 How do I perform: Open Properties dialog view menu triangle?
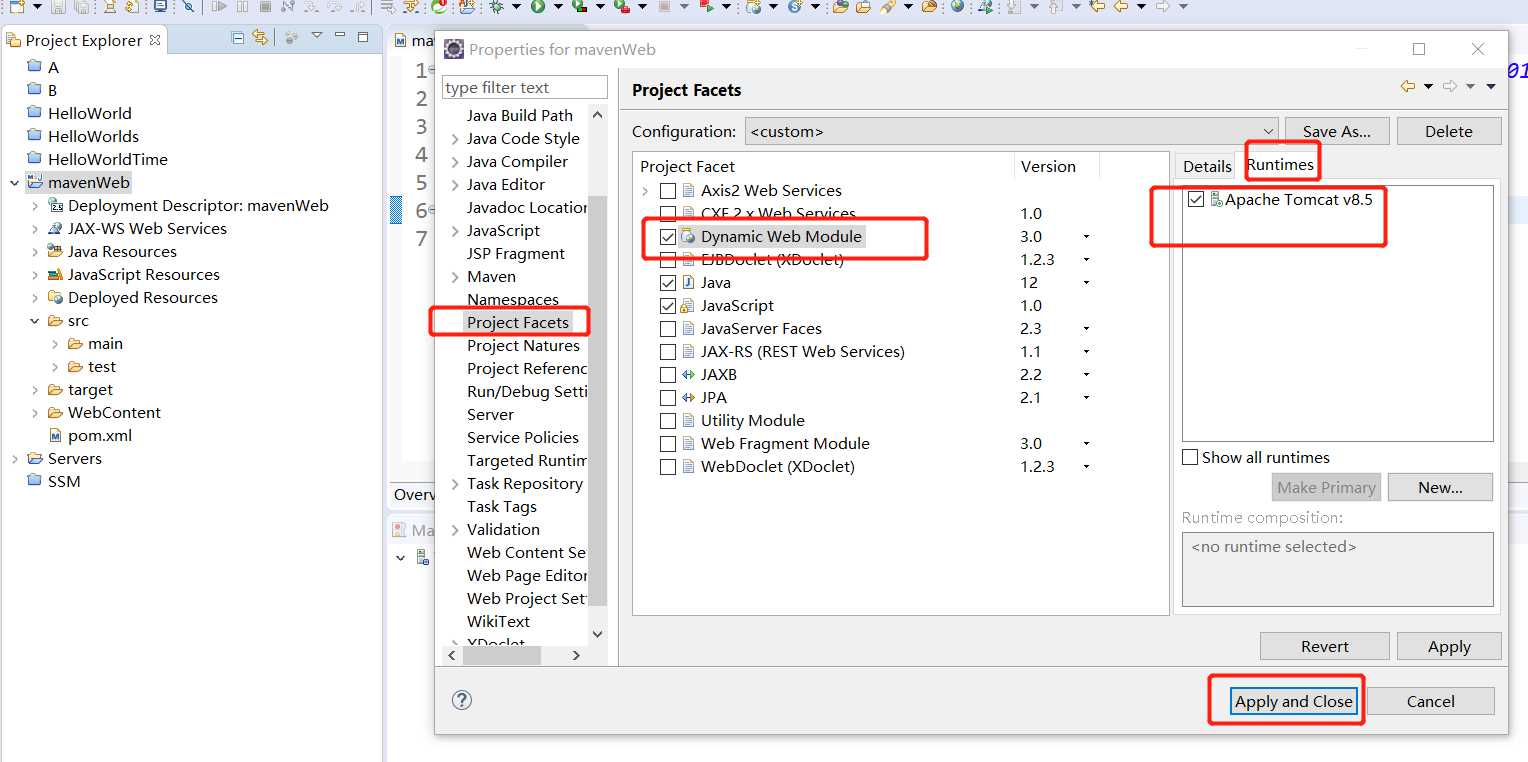click(1491, 87)
